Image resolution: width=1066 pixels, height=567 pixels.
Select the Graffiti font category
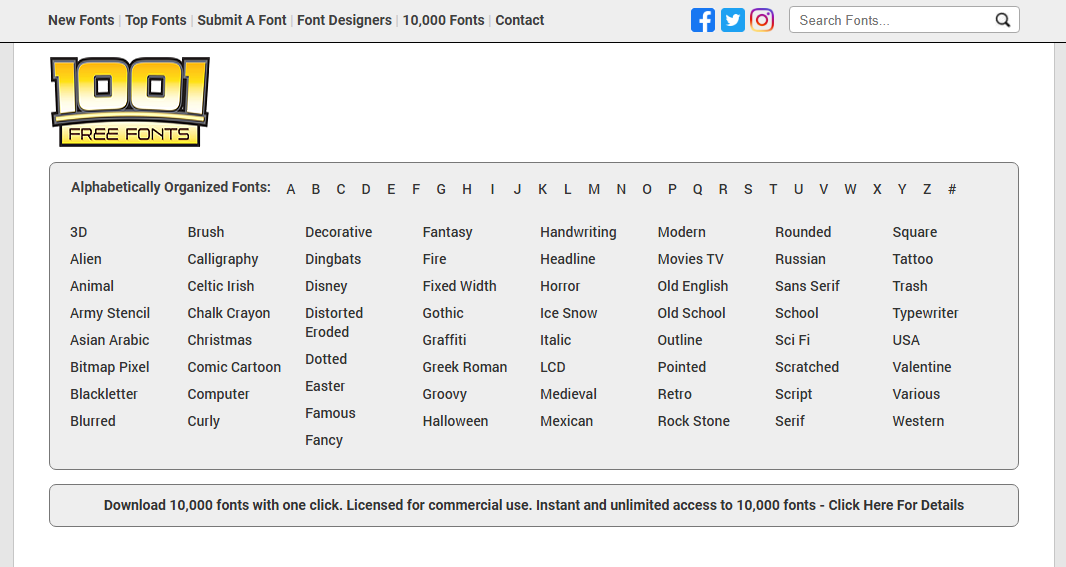click(x=444, y=340)
